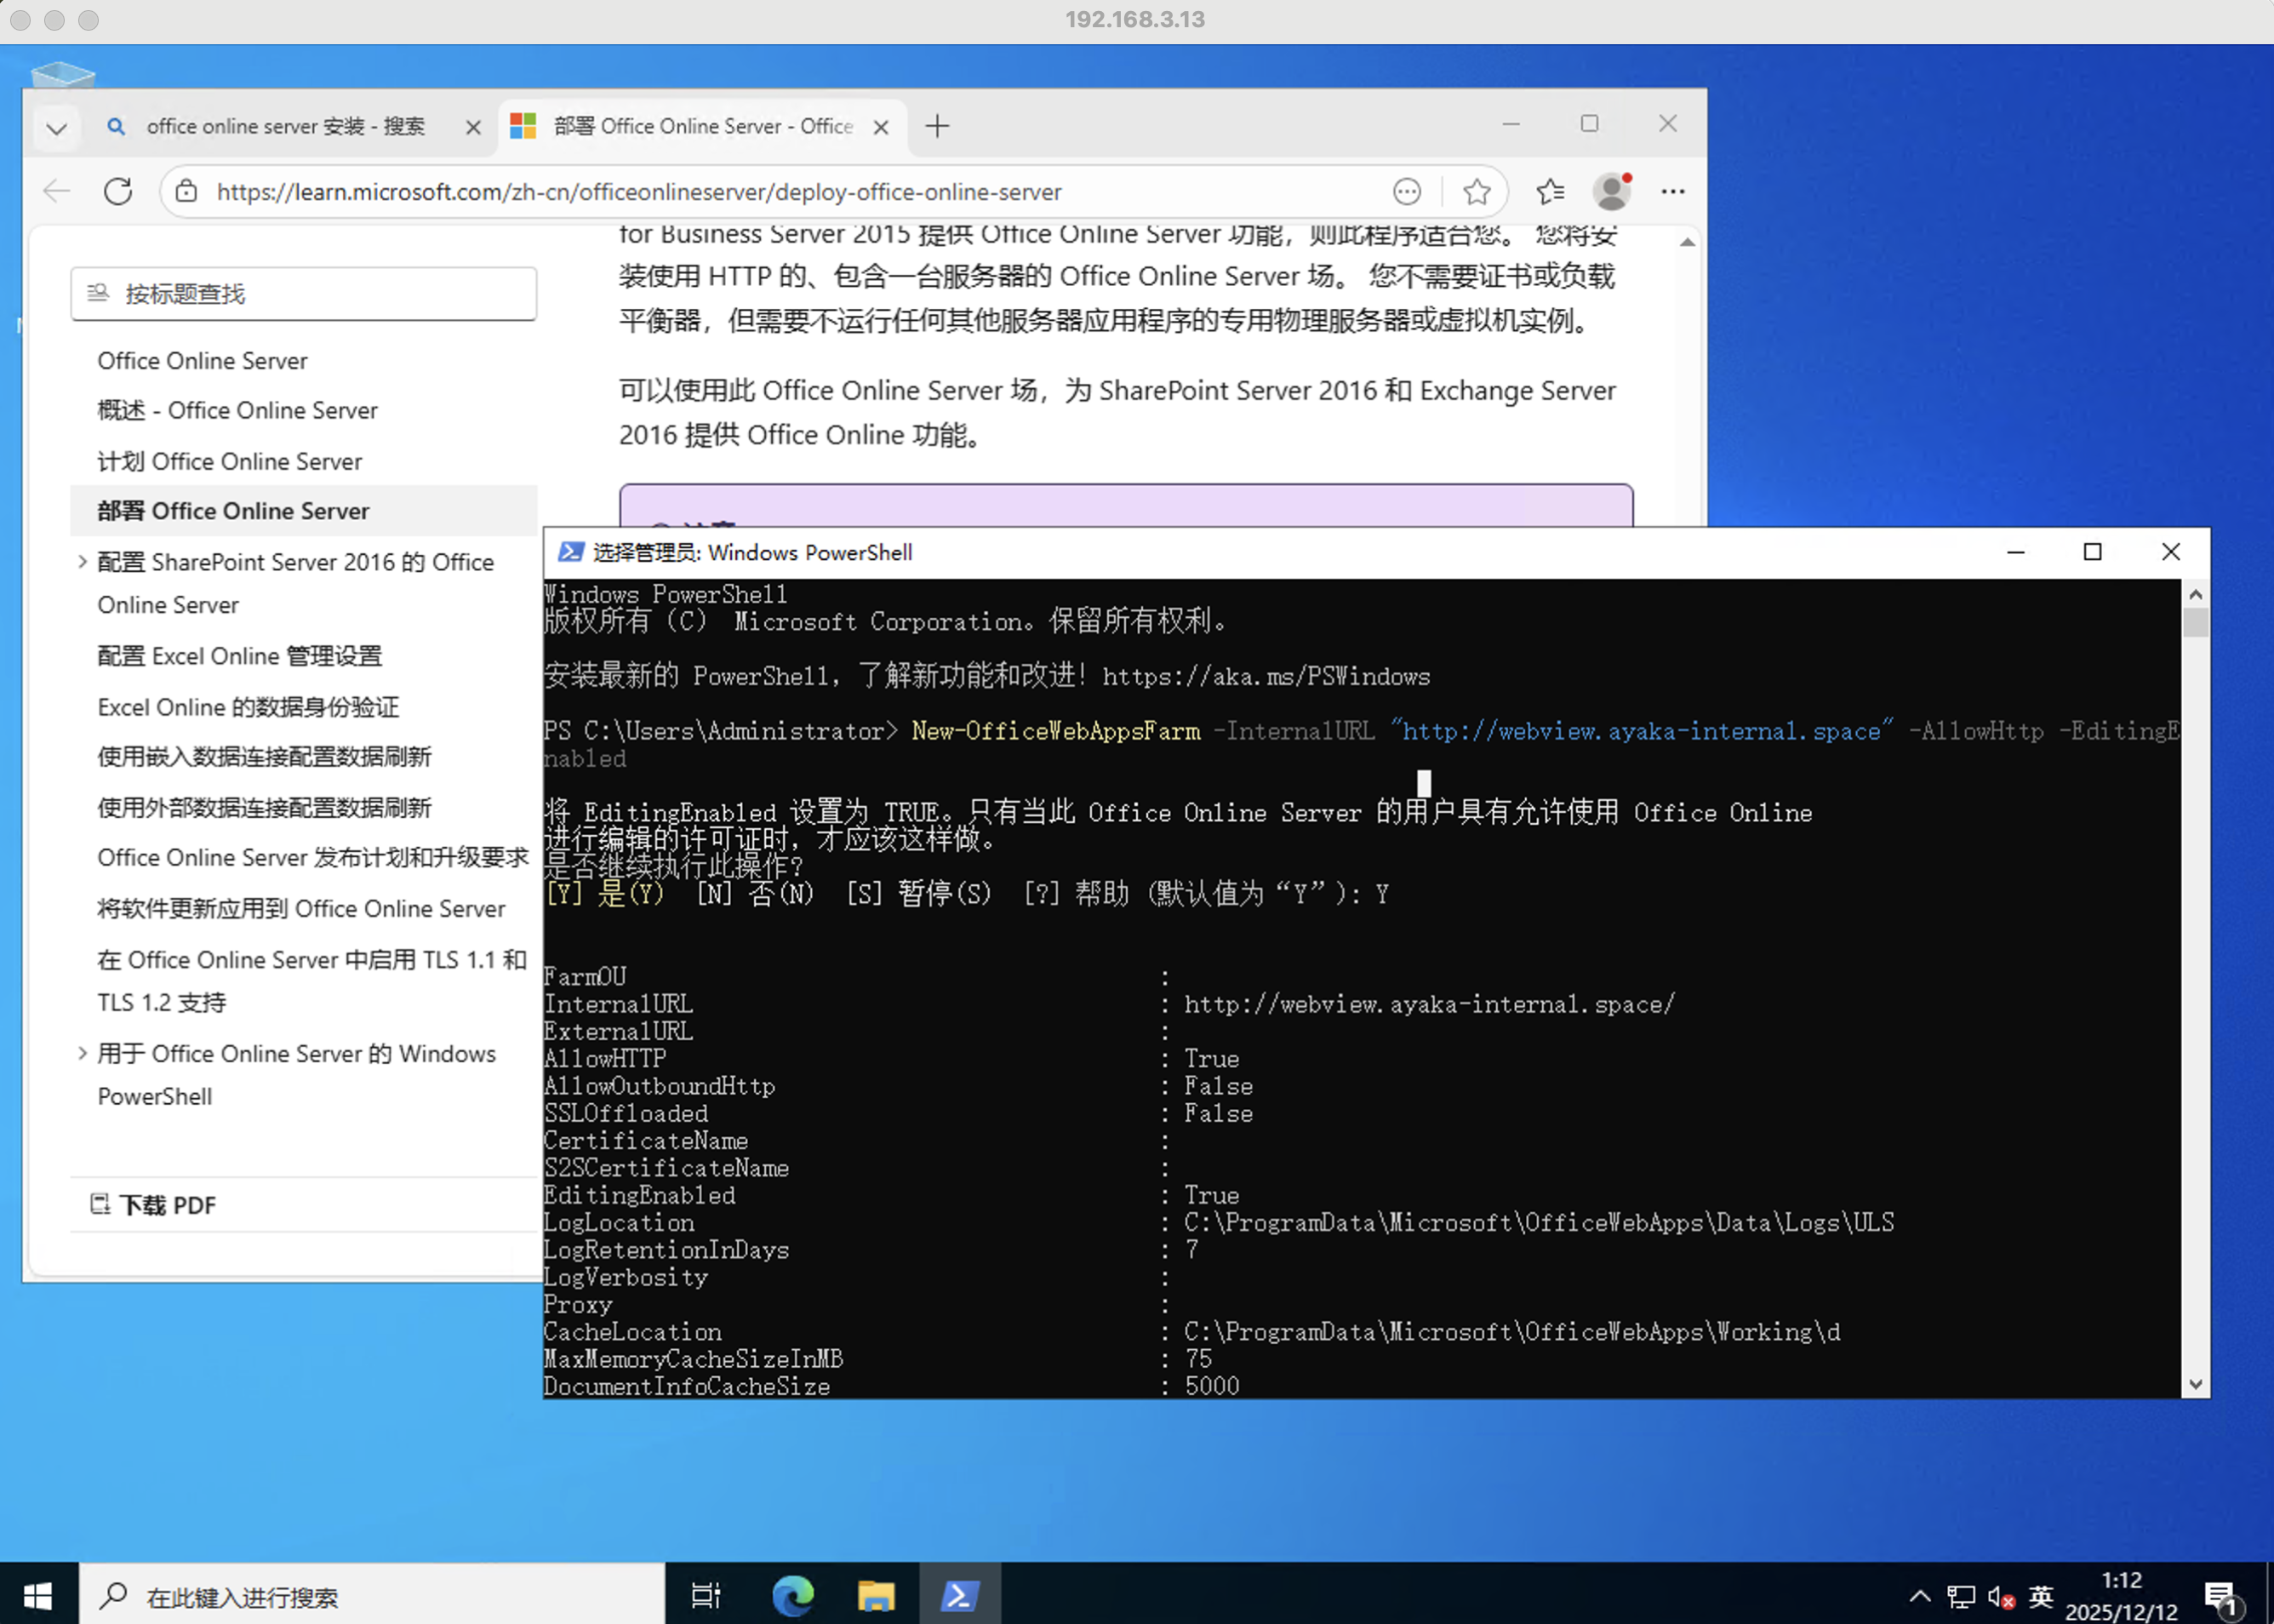The width and height of the screenshot is (2274, 1624).
Task: Click the browser refresh icon
Action: tap(118, 191)
